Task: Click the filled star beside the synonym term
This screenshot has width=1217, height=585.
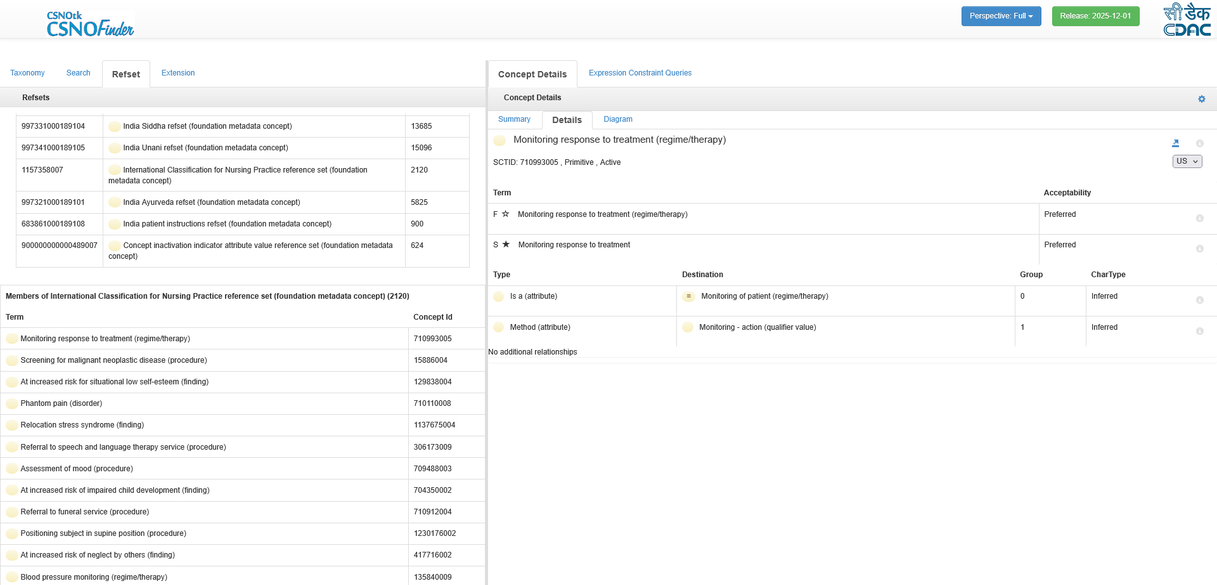Action: point(506,245)
